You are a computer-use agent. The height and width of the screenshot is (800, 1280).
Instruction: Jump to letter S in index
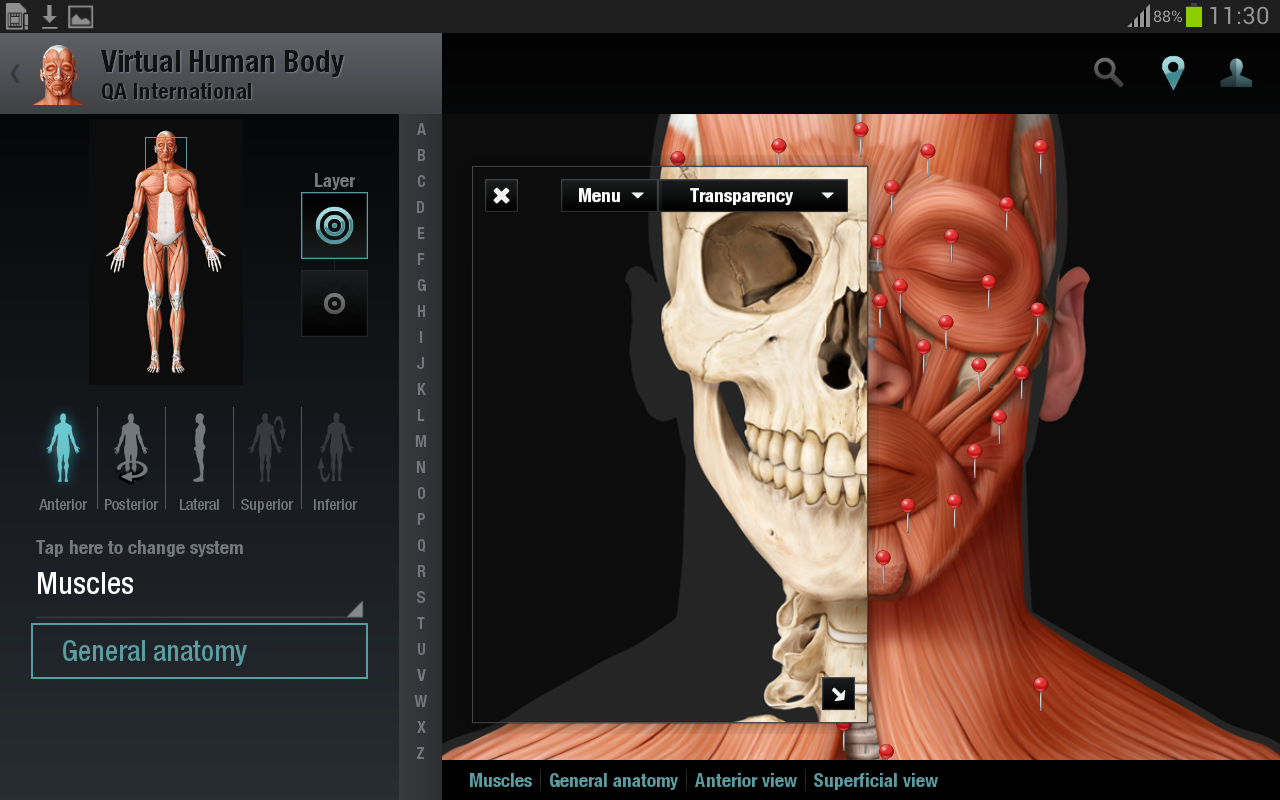click(x=421, y=597)
